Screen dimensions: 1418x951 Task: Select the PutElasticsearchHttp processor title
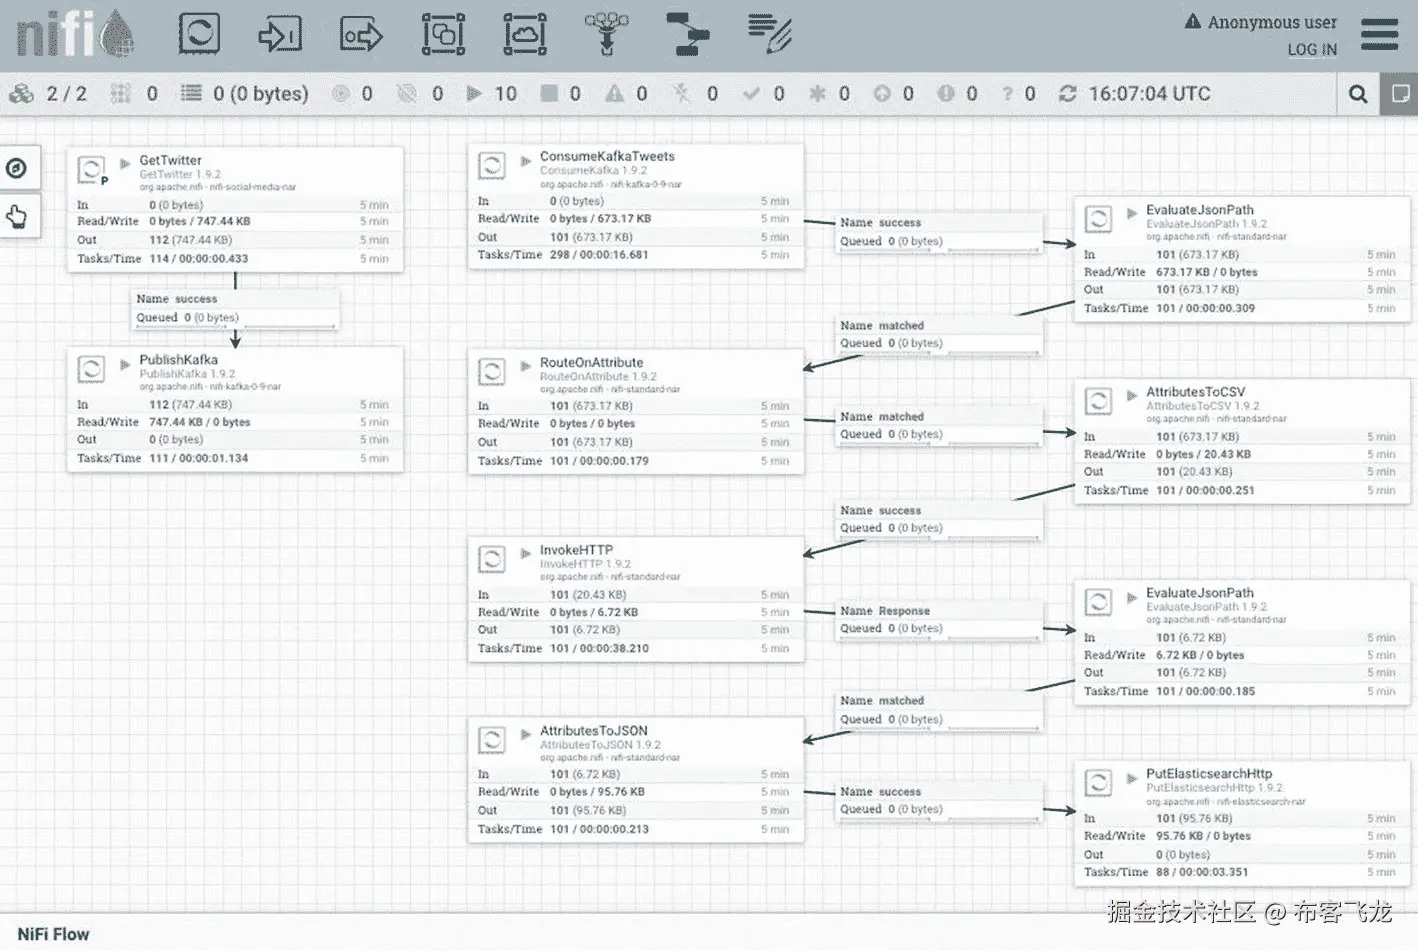click(1209, 774)
